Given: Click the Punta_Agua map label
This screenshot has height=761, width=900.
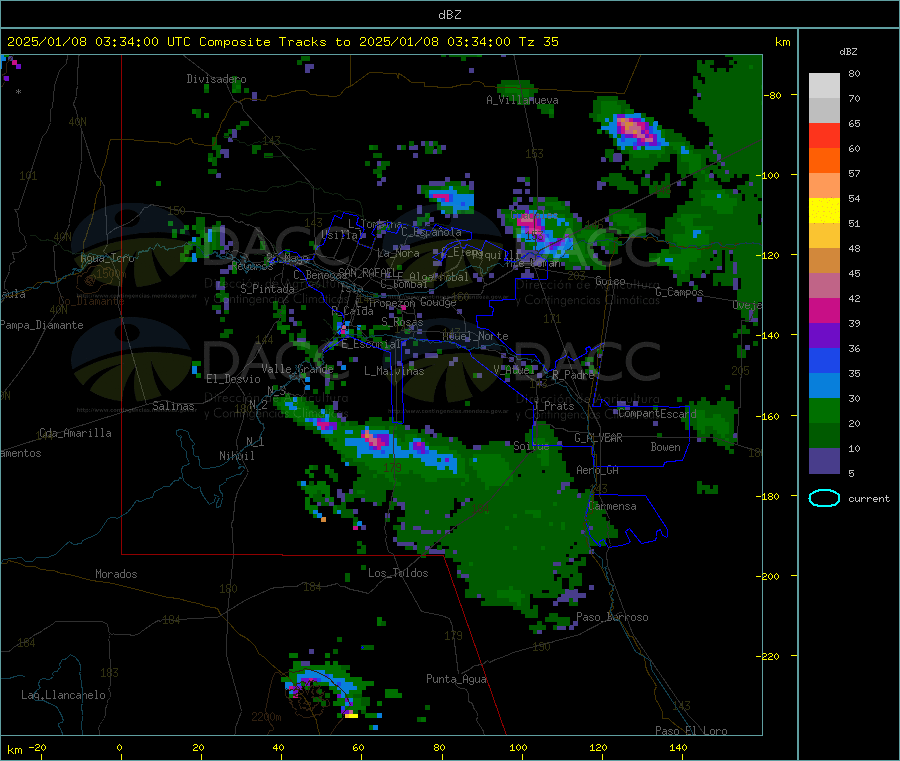Looking at the screenshot, I should click(456, 679).
